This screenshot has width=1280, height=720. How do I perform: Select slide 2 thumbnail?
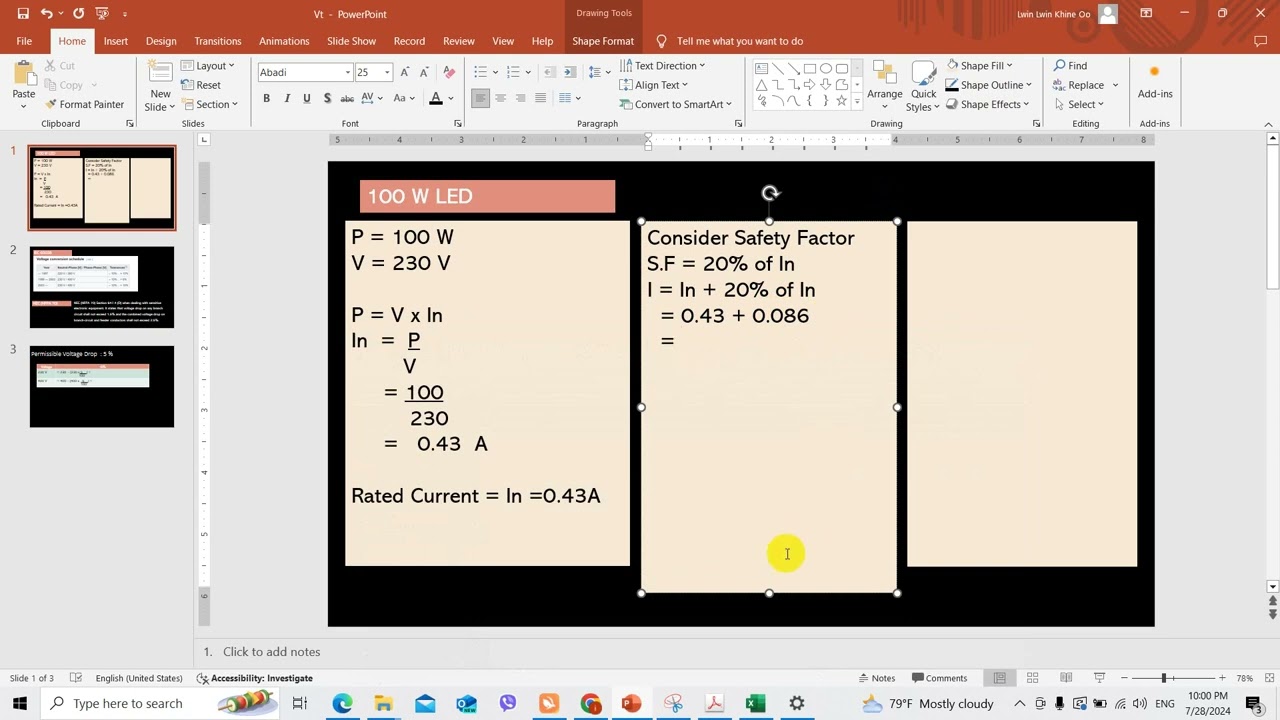(x=102, y=287)
